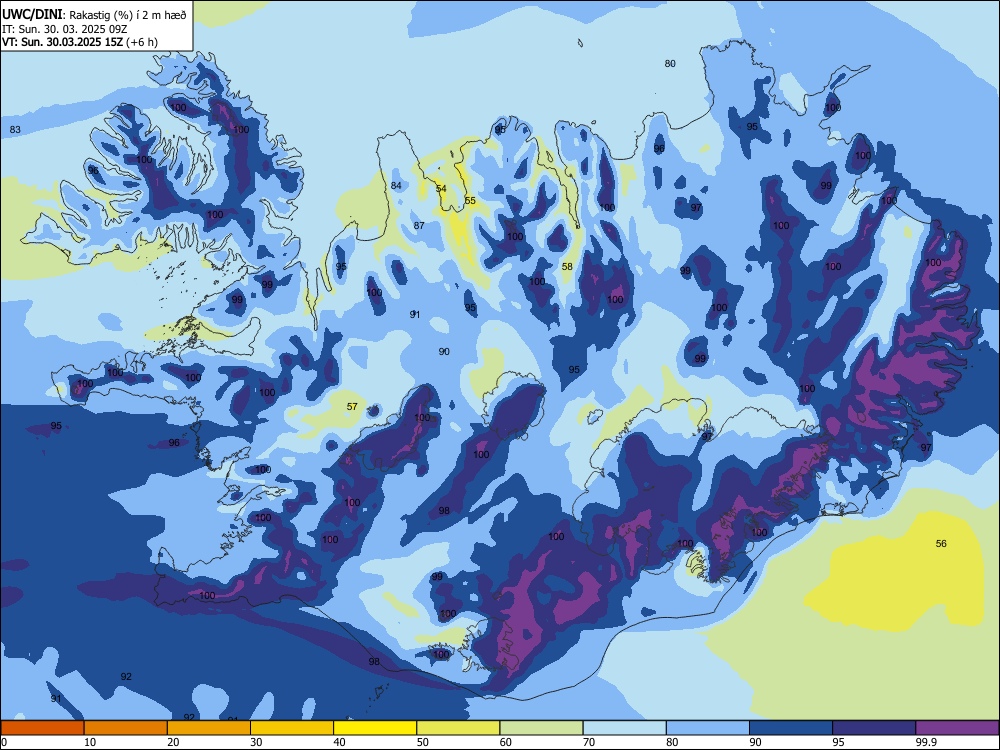Click the medium blue 80–90 legend swatch
This screenshot has width=1000, height=750.
click(708, 728)
